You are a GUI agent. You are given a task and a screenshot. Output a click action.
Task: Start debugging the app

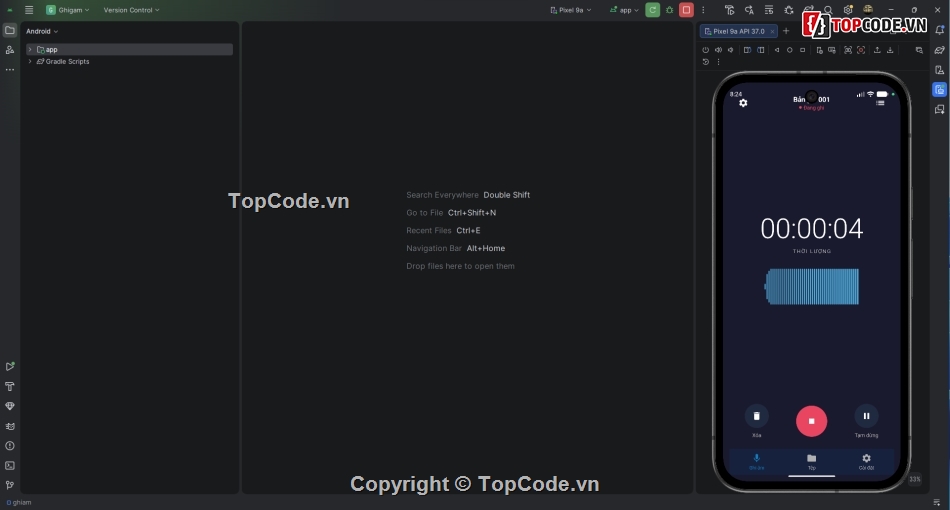pyautogui.click(x=669, y=10)
